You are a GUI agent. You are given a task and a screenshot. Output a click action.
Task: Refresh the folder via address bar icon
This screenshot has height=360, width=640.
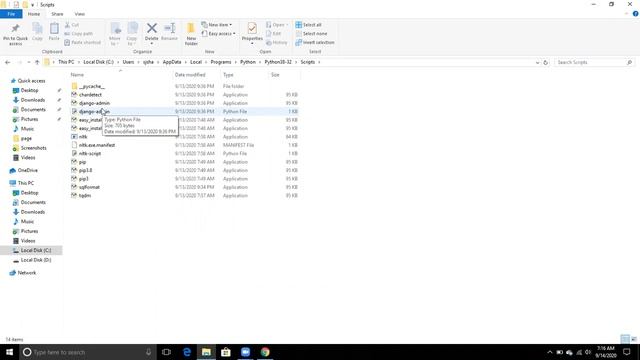pyautogui.click(x=545, y=62)
